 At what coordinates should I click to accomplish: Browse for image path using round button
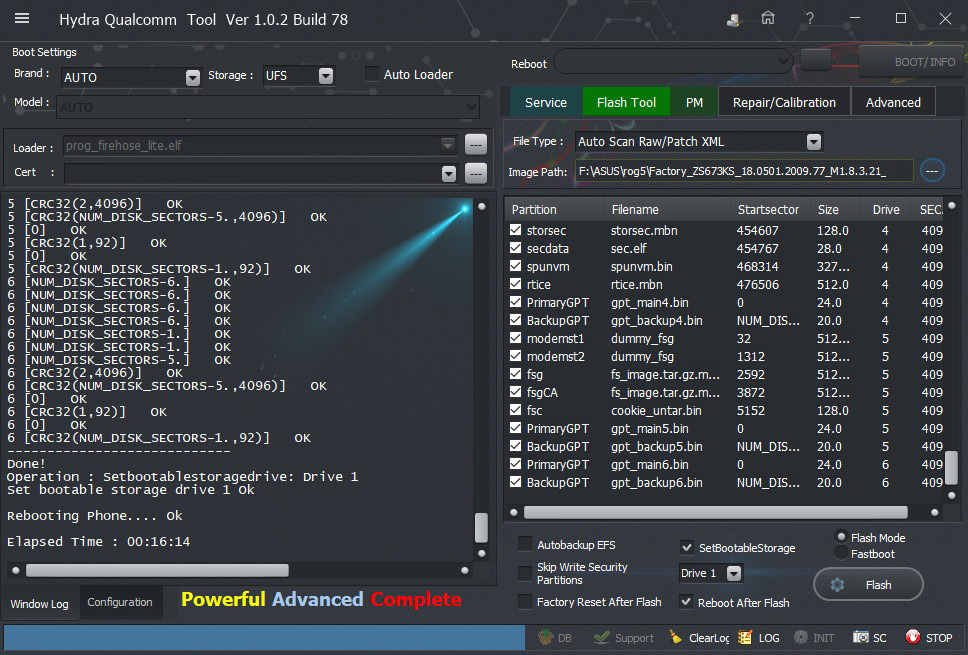932,170
